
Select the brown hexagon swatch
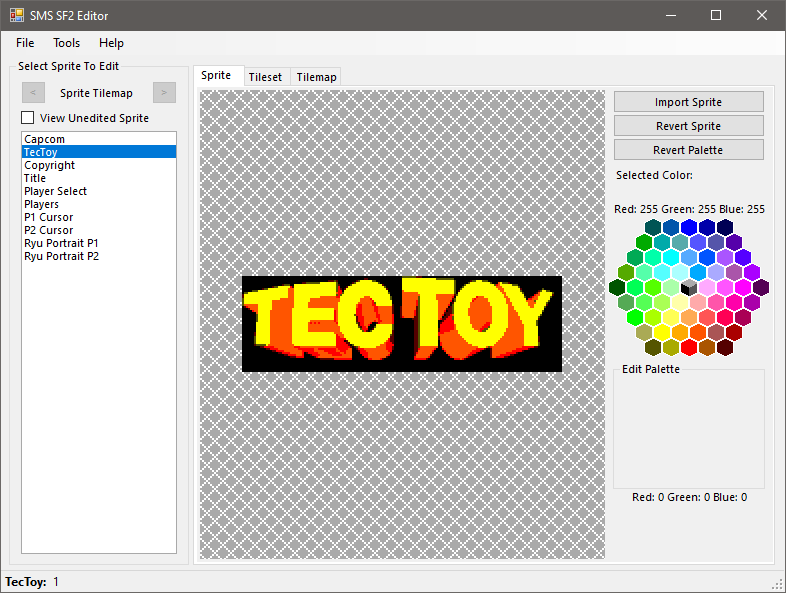(707, 347)
